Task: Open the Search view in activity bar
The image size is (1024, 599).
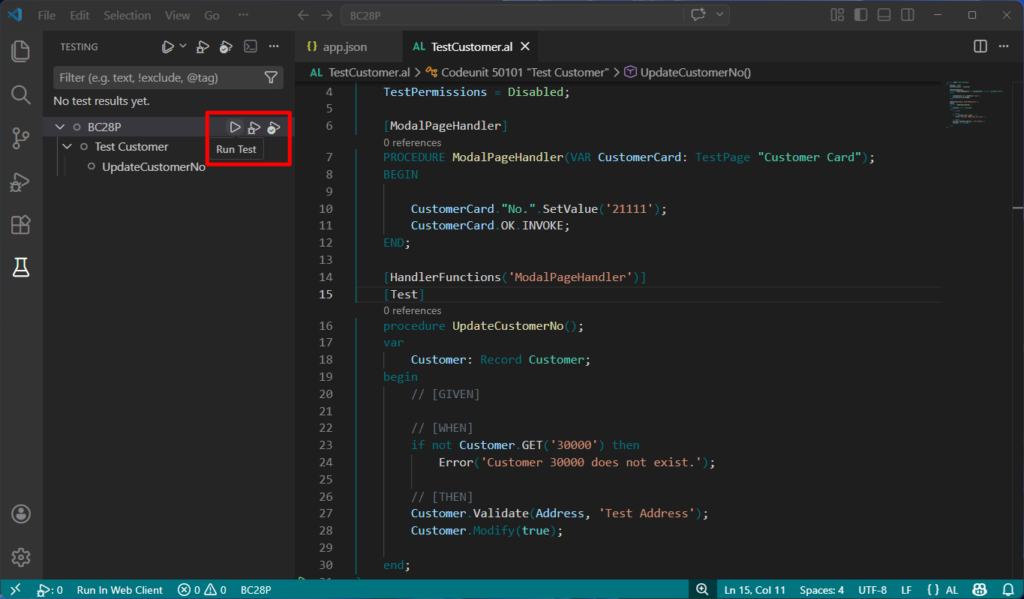Action: pyautogui.click(x=20, y=95)
